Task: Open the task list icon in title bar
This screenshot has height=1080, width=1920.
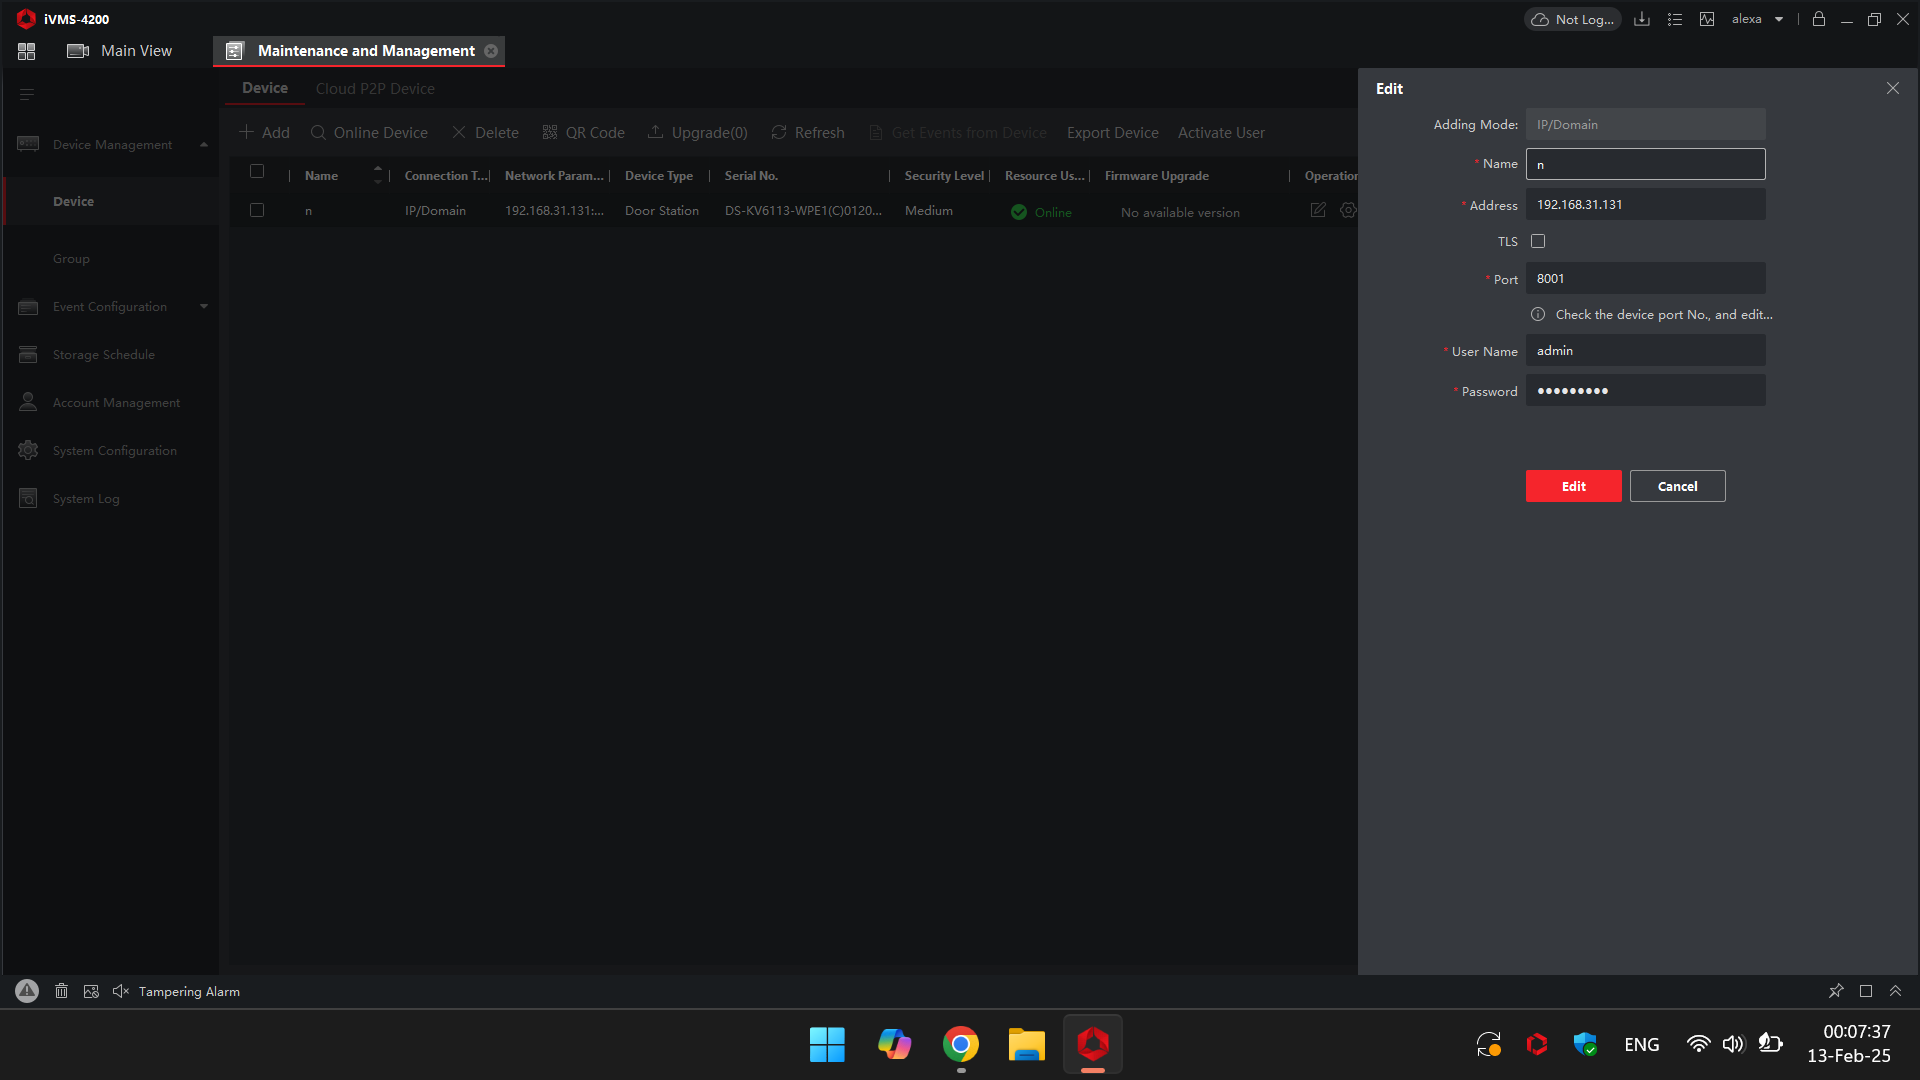Action: point(1675,19)
